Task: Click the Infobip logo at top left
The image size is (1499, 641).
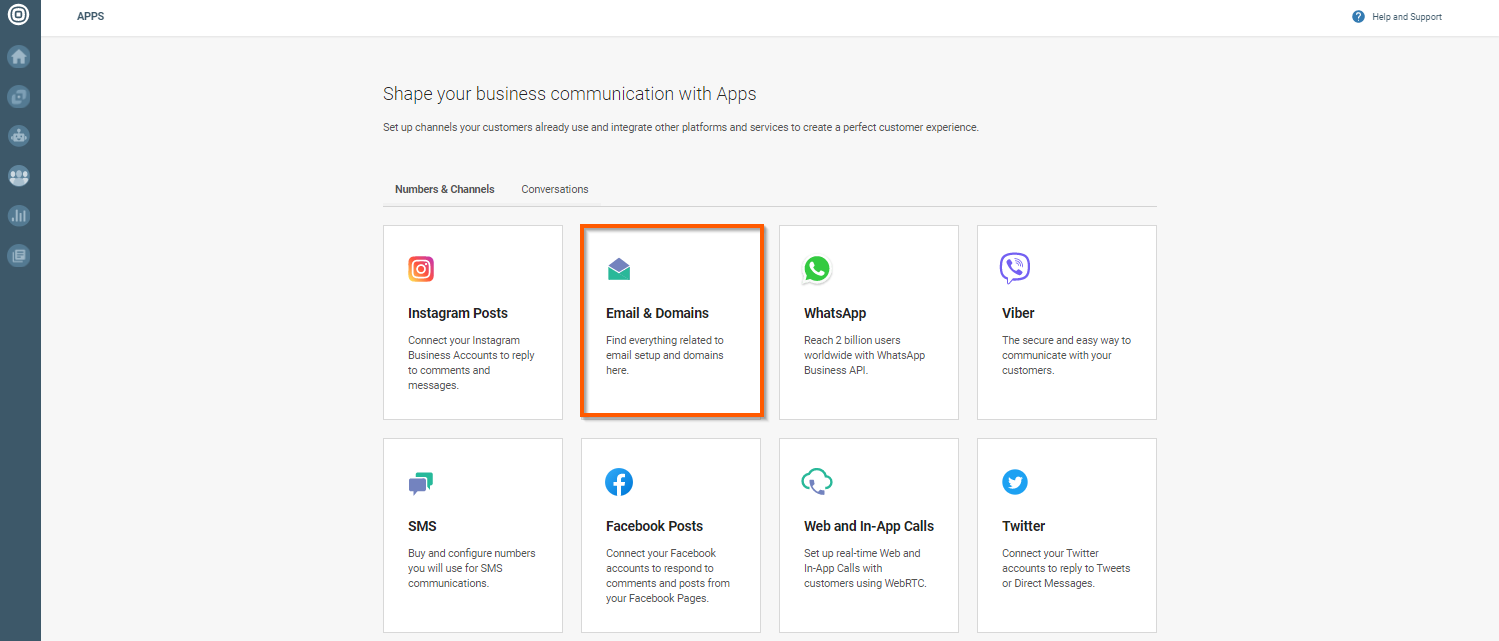Action: pos(18,16)
